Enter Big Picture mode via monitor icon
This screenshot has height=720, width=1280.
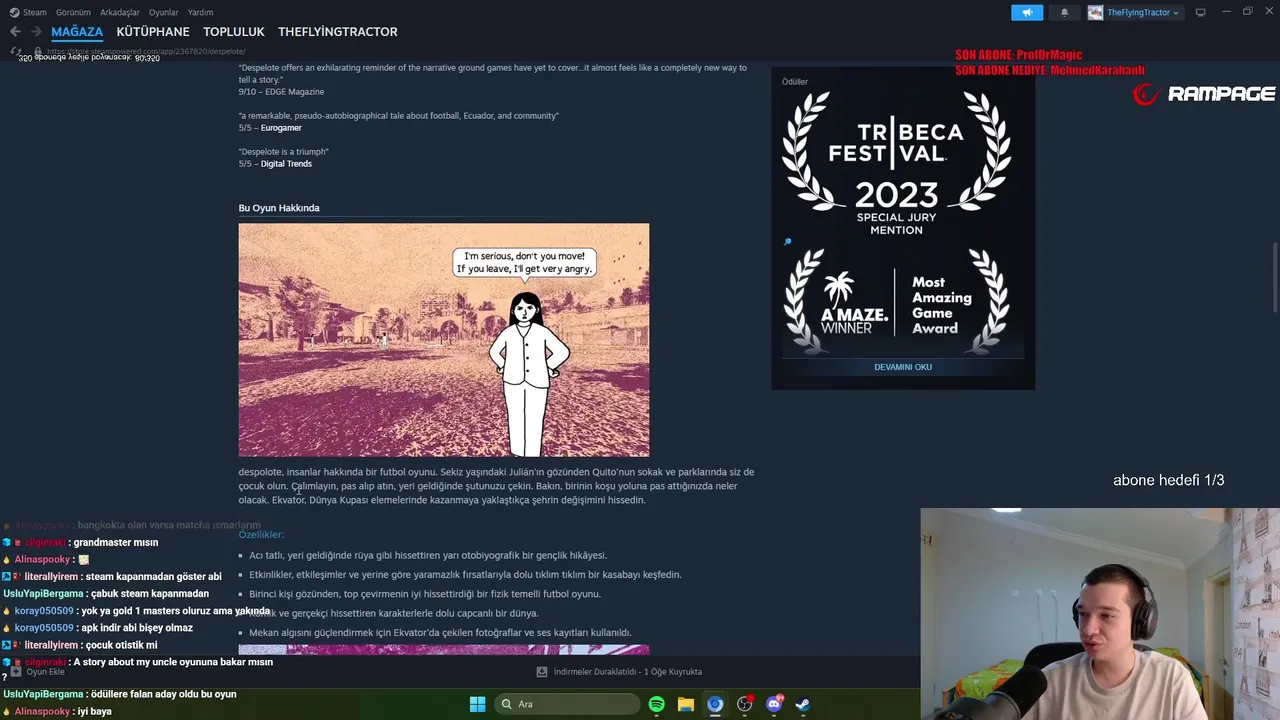point(1201,12)
